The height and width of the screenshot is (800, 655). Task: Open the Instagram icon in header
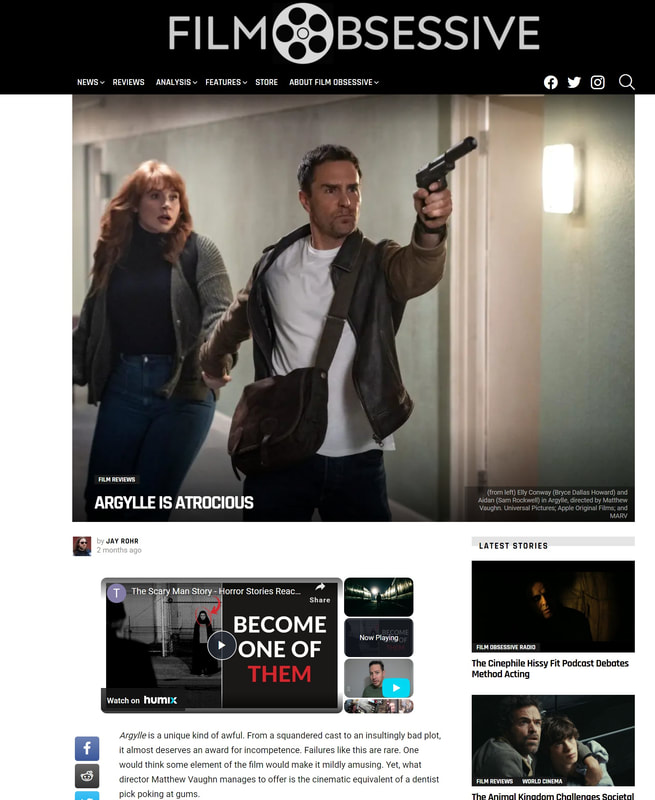pyautogui.click(x=597, y=82)
